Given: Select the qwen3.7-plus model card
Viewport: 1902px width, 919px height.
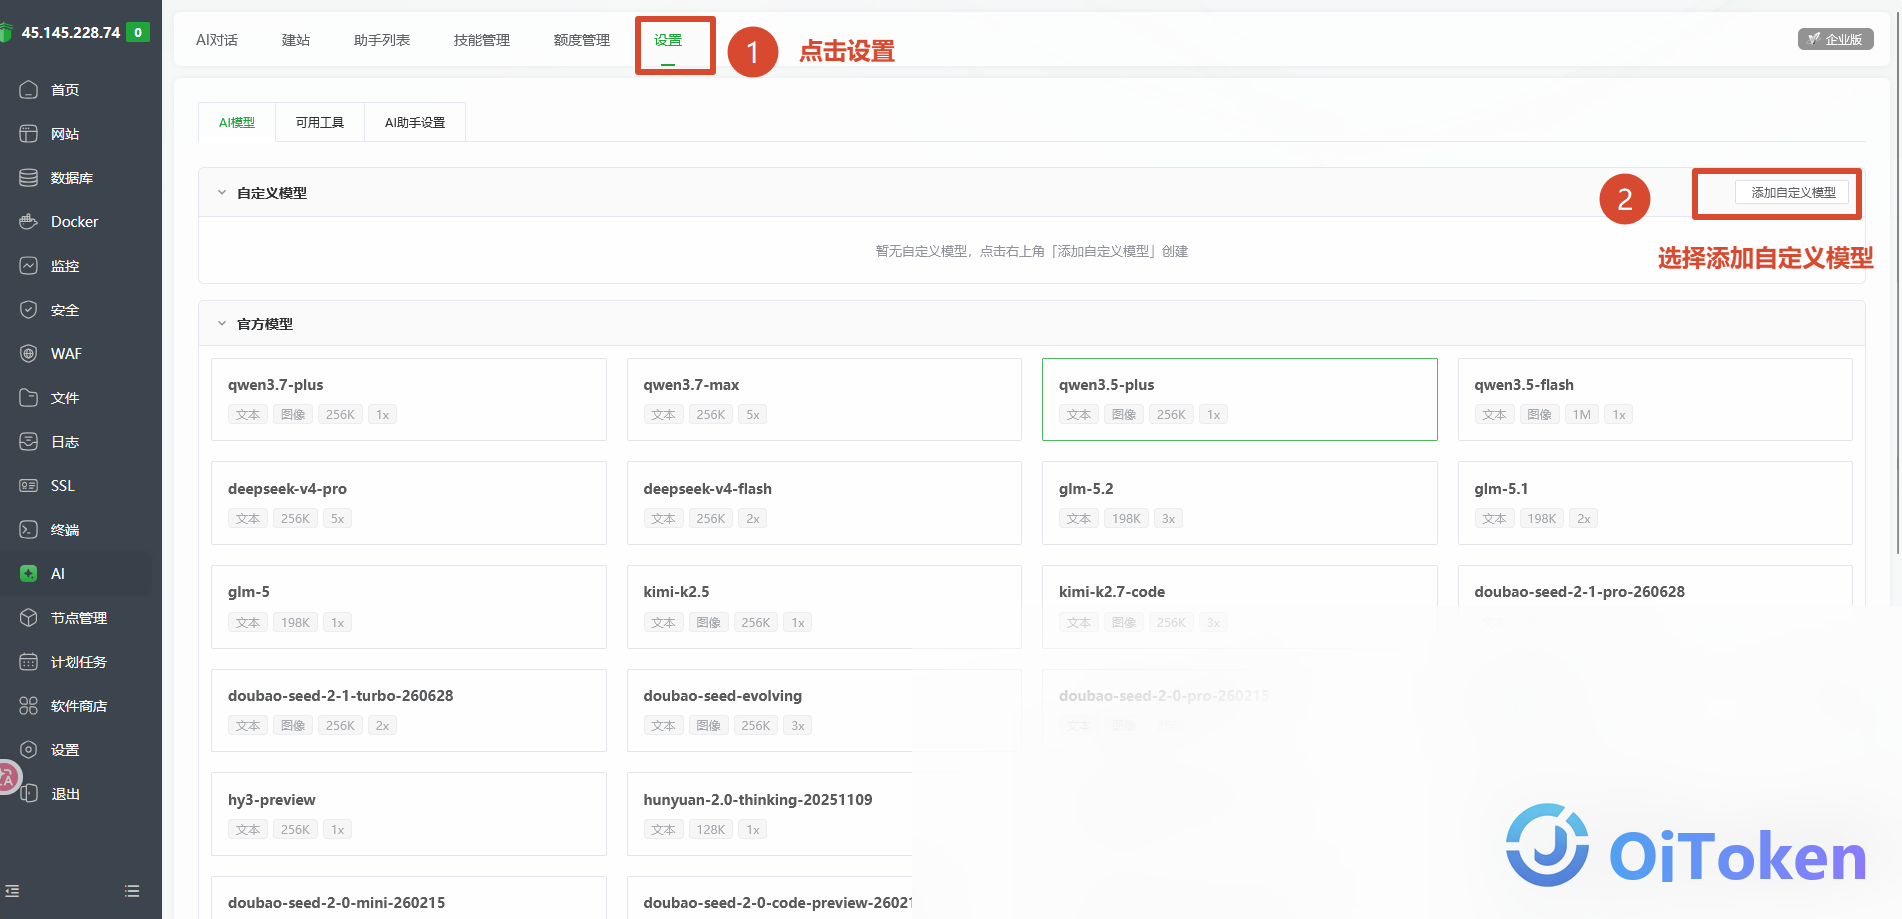Looking at the screenshot, I should (409, 399).
